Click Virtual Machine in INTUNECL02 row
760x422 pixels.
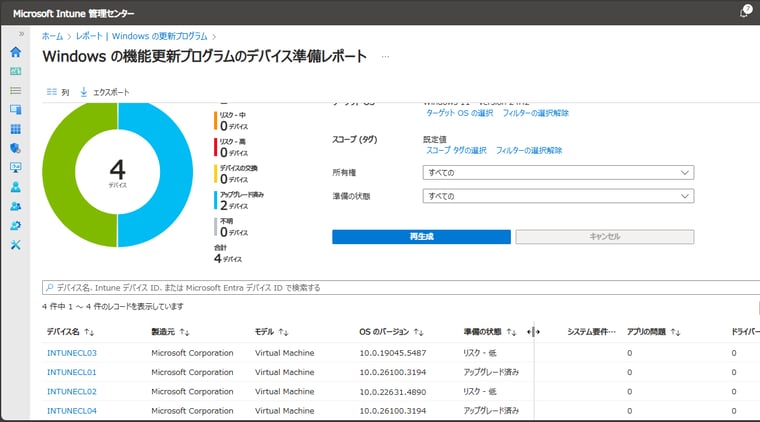[285, 391]
